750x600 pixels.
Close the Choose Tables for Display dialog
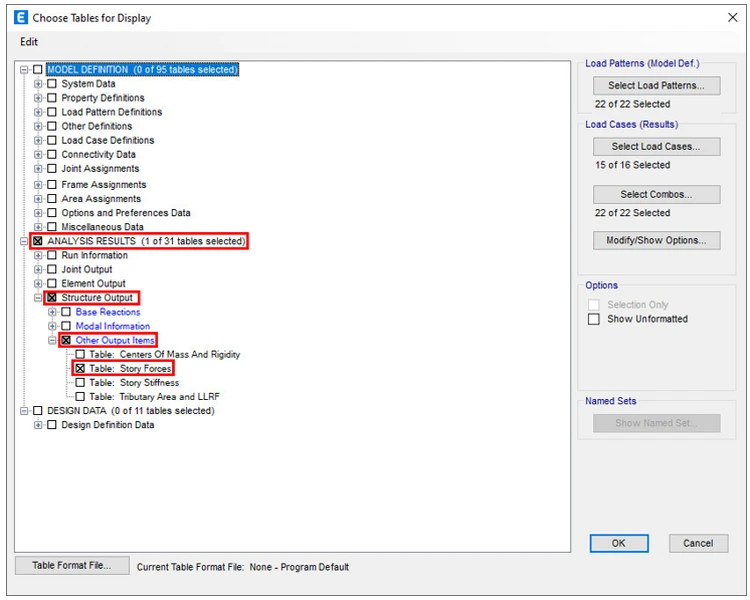(732, 17)
